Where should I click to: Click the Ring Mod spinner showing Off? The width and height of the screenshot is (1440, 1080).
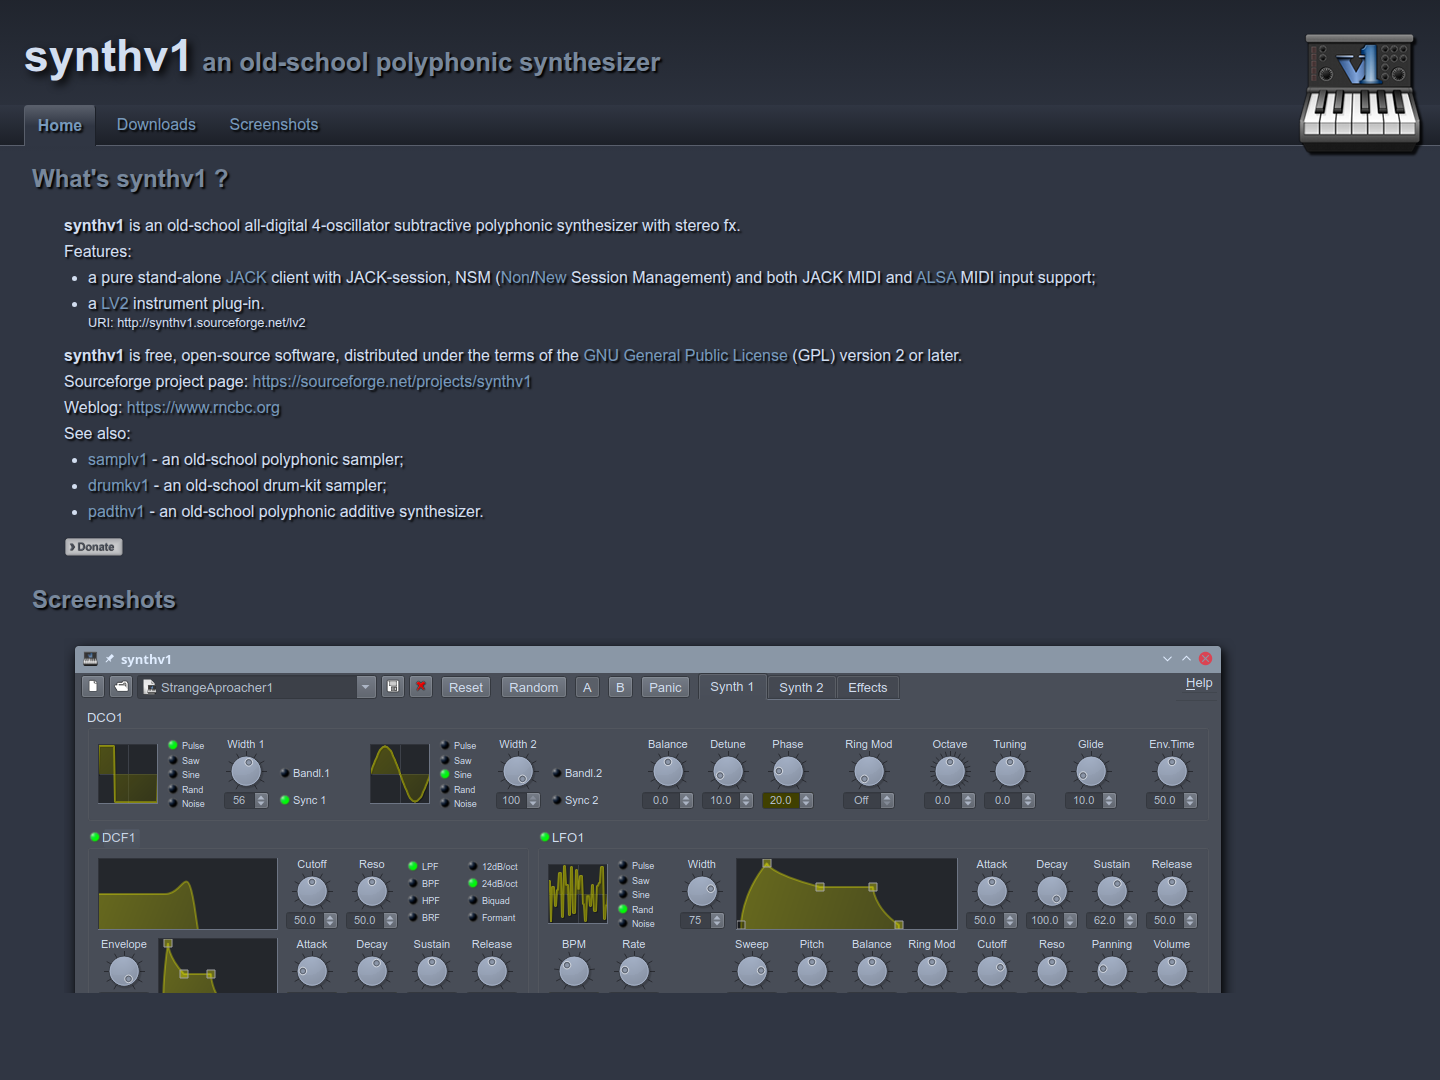[868, 800]
